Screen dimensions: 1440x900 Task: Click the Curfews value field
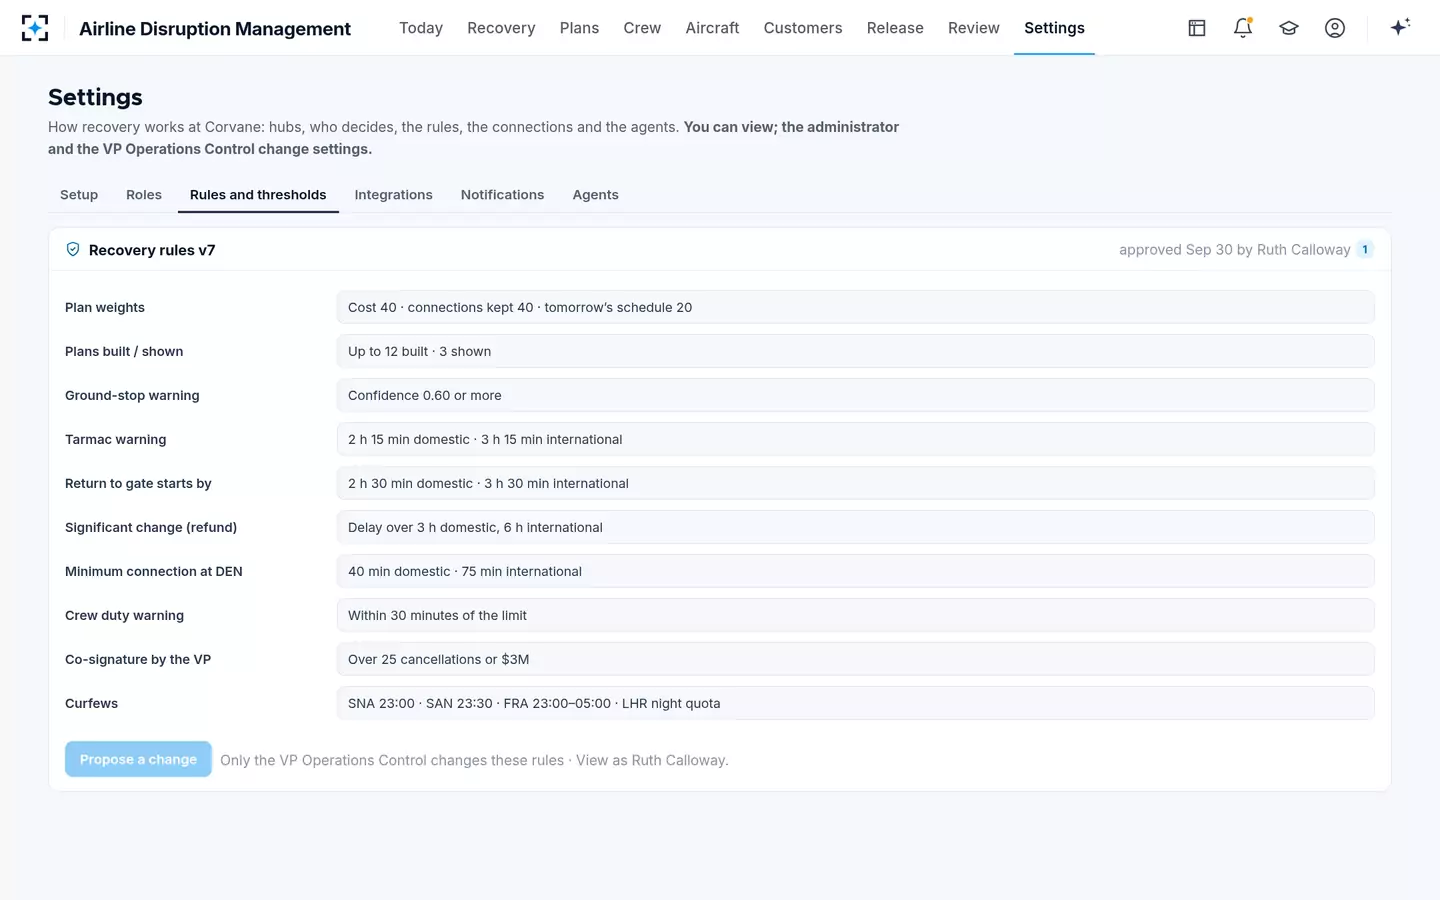(856, 703)
